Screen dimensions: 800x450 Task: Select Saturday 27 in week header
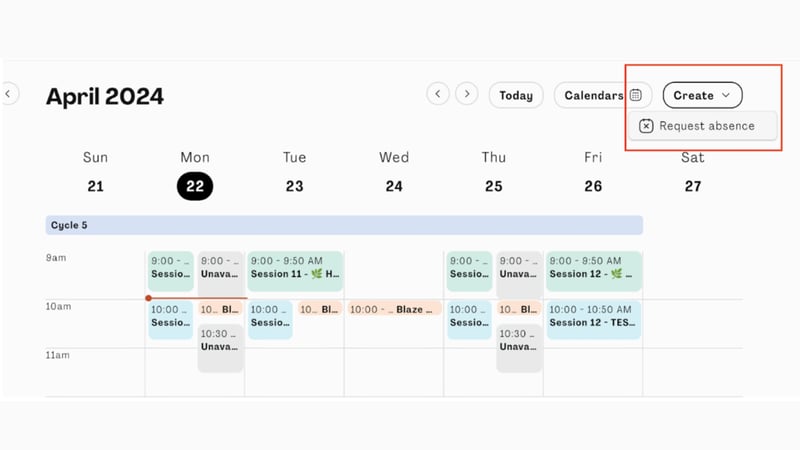[x=693, y=186]
